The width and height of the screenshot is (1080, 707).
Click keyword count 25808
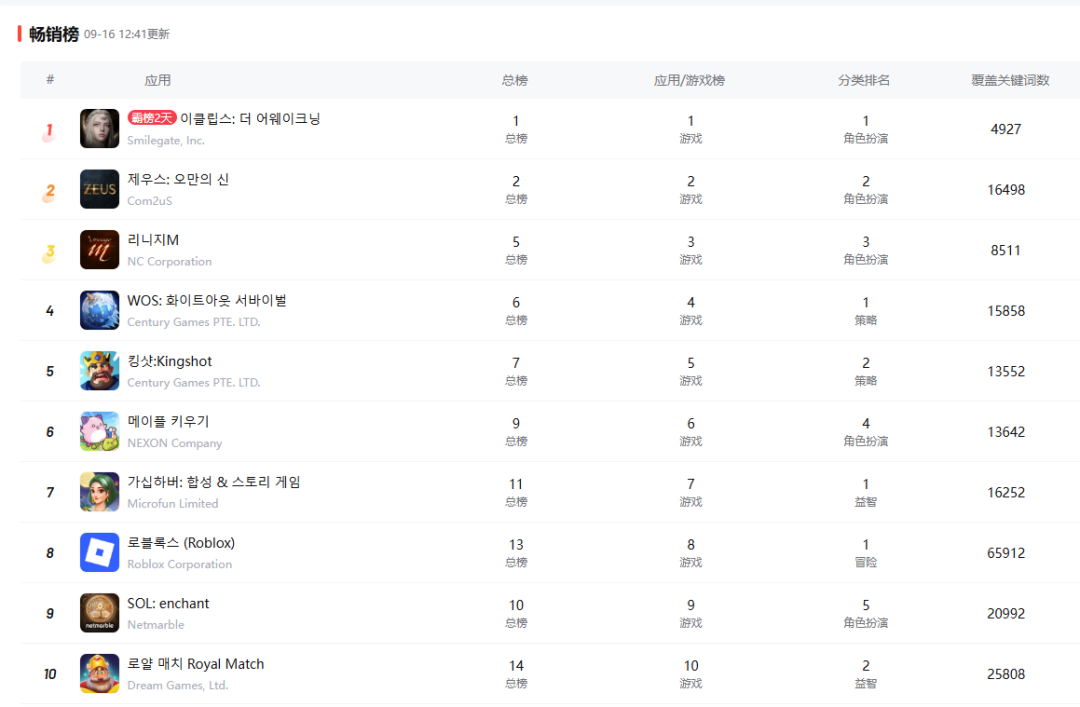click(1006, 675)
